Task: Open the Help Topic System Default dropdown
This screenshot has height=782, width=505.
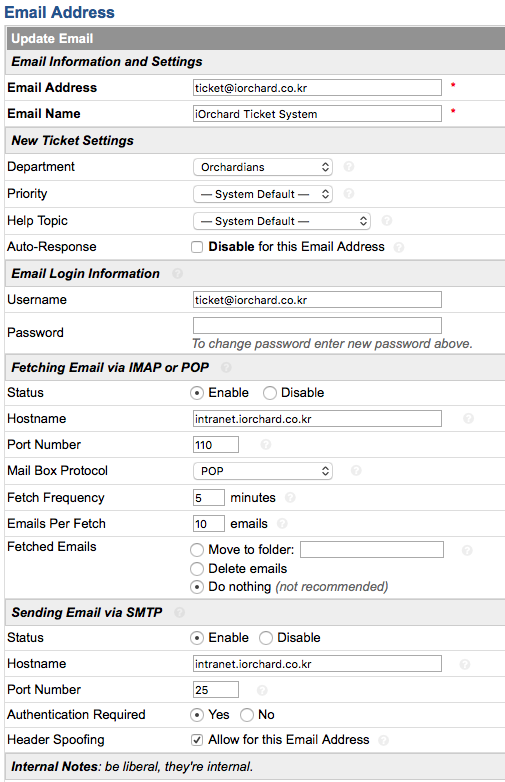Action: (x=282, y=221)
